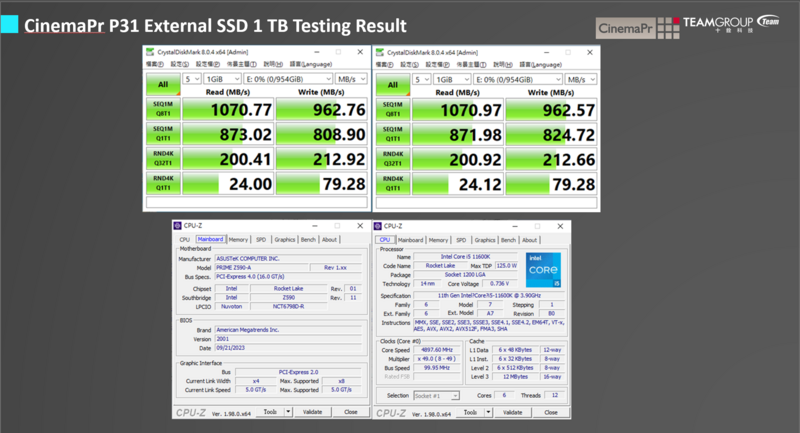Open MB/s unit dropdown in right CrystalDiskMark
The width and height of the screenshot is (800, 433).
coord(581,80)
